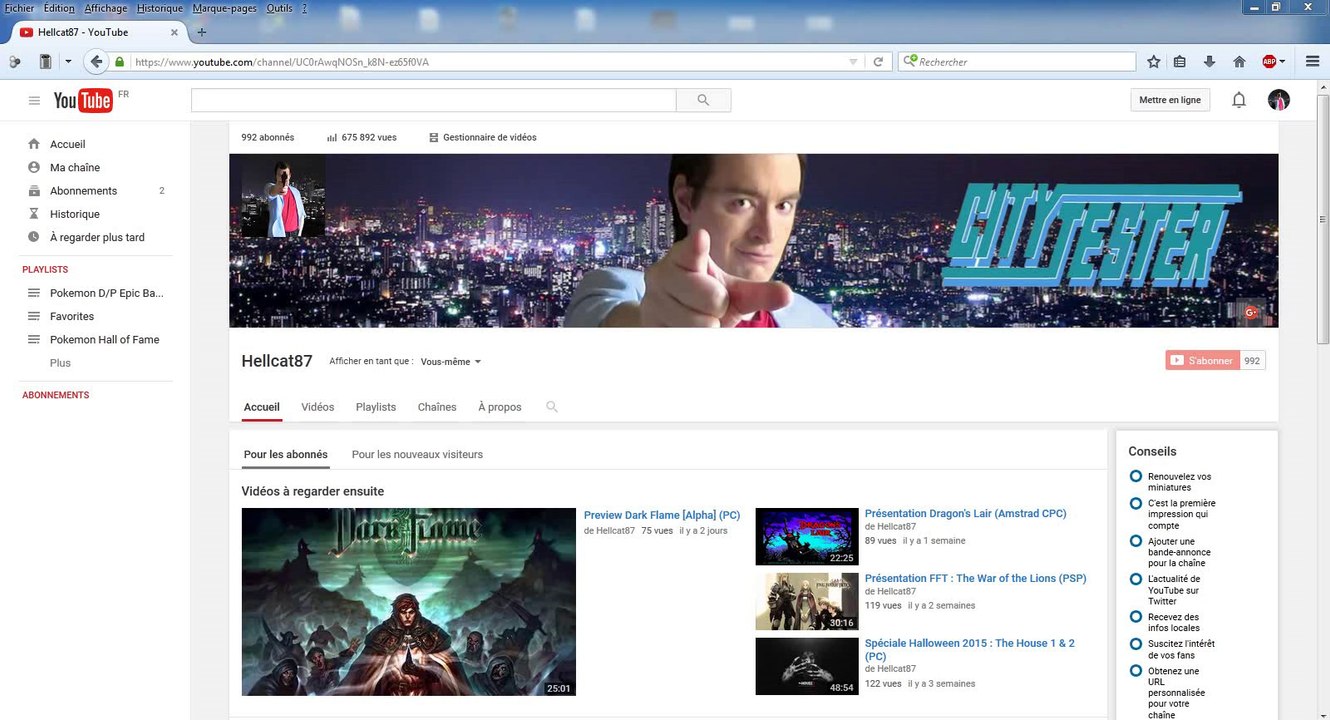Select the Recevez des infos locales circle
This screenshot has width=1330, height=720.
pyautogui.click(x=1135, y=617)
